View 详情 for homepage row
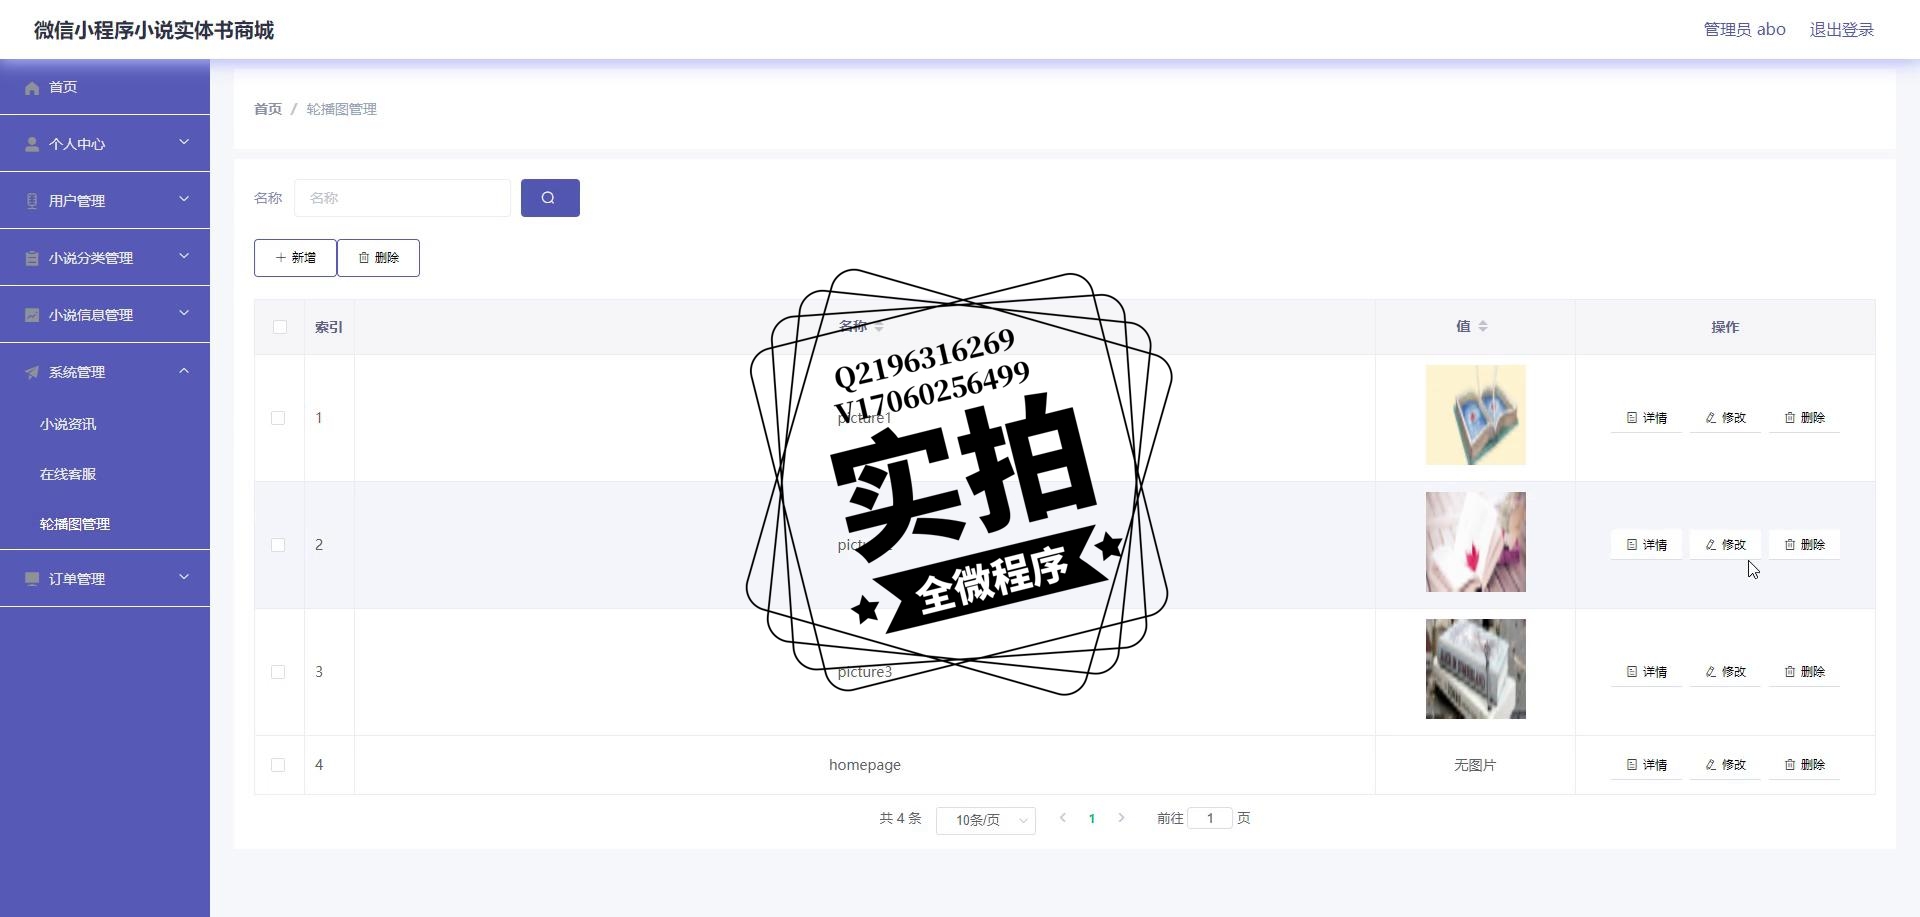 (x=1646, y=765)
